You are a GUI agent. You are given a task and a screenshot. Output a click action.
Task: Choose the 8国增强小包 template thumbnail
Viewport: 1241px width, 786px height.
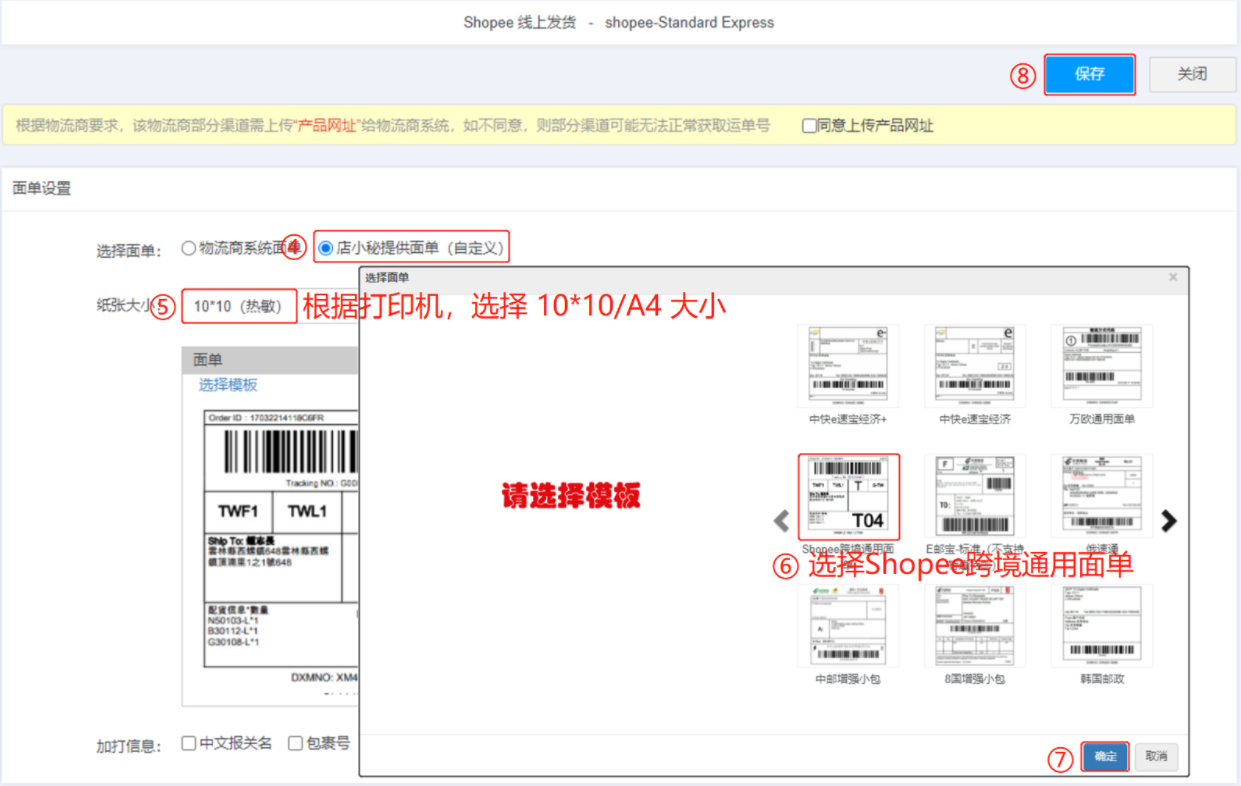click(x=975, y=626)
